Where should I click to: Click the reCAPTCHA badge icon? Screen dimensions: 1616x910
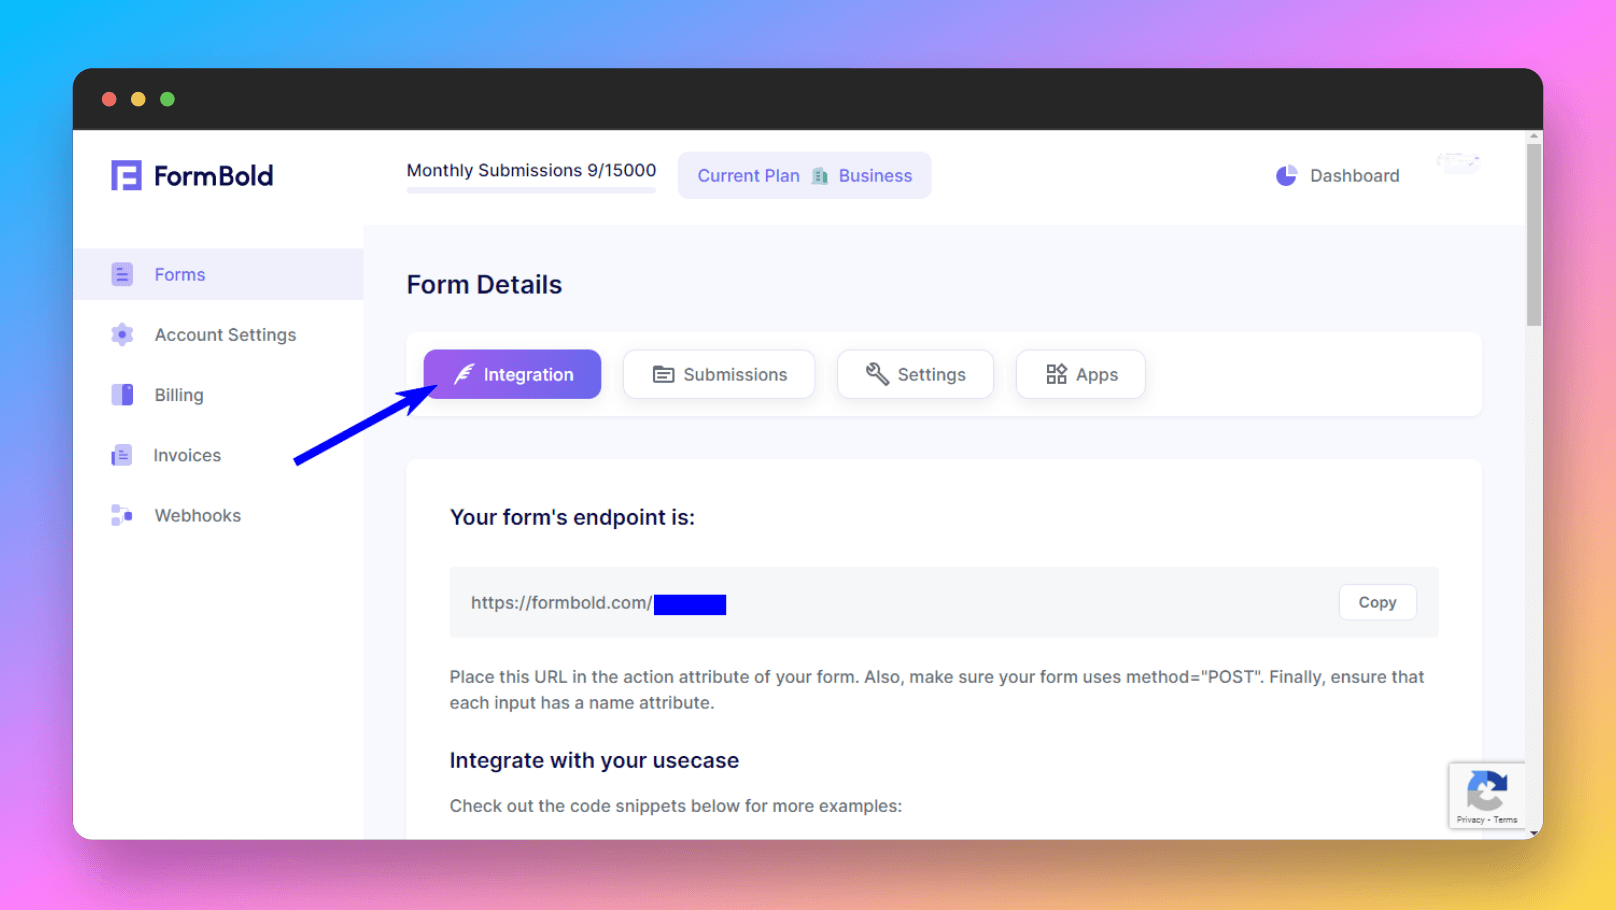(x=1487, y=791)
